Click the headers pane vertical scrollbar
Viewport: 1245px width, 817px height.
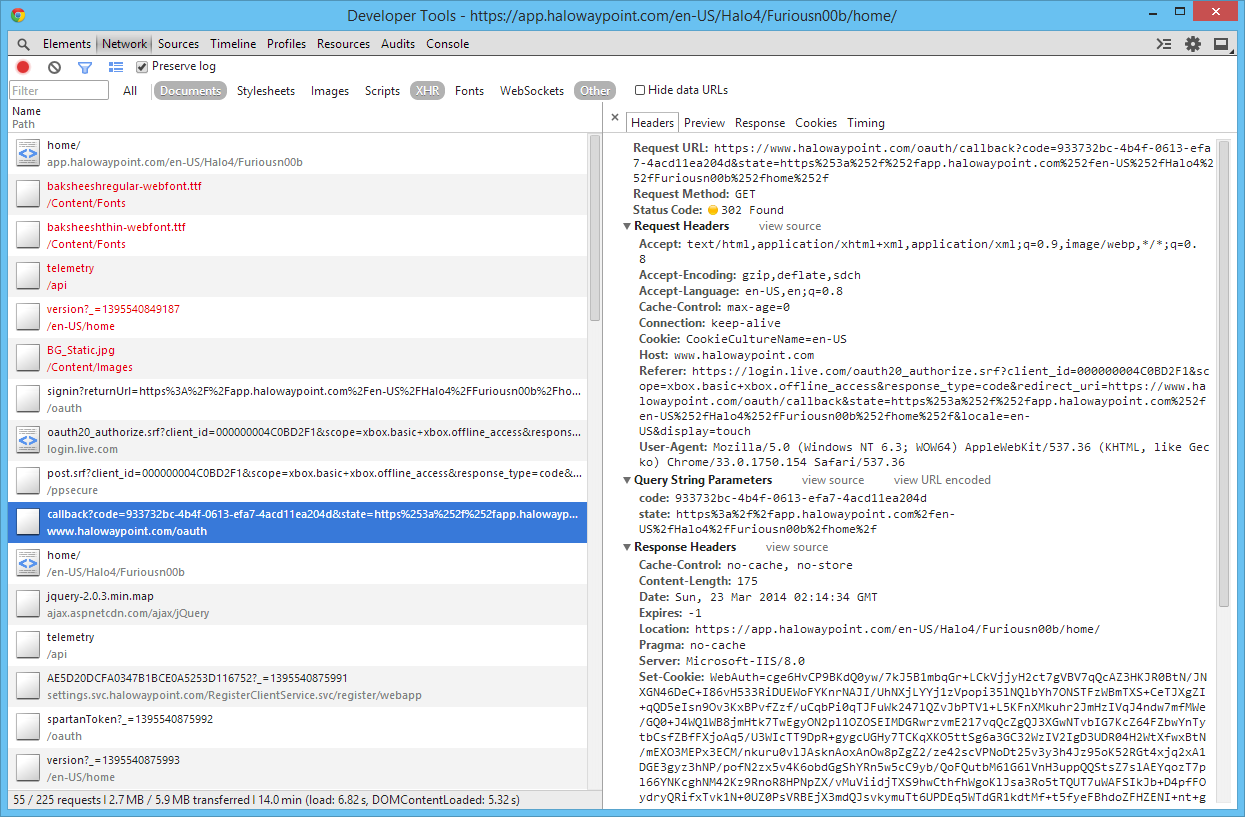click(x=1224, y=375)
